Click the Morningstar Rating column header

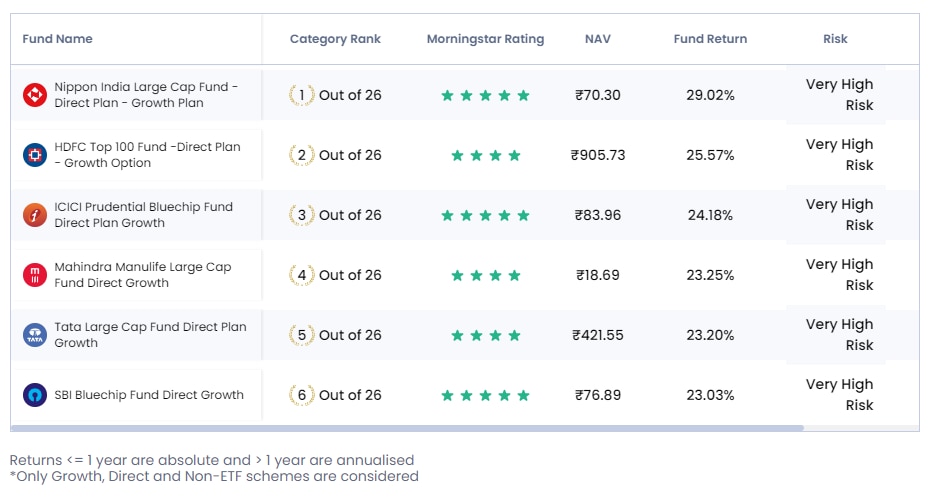tap(485, 39)
